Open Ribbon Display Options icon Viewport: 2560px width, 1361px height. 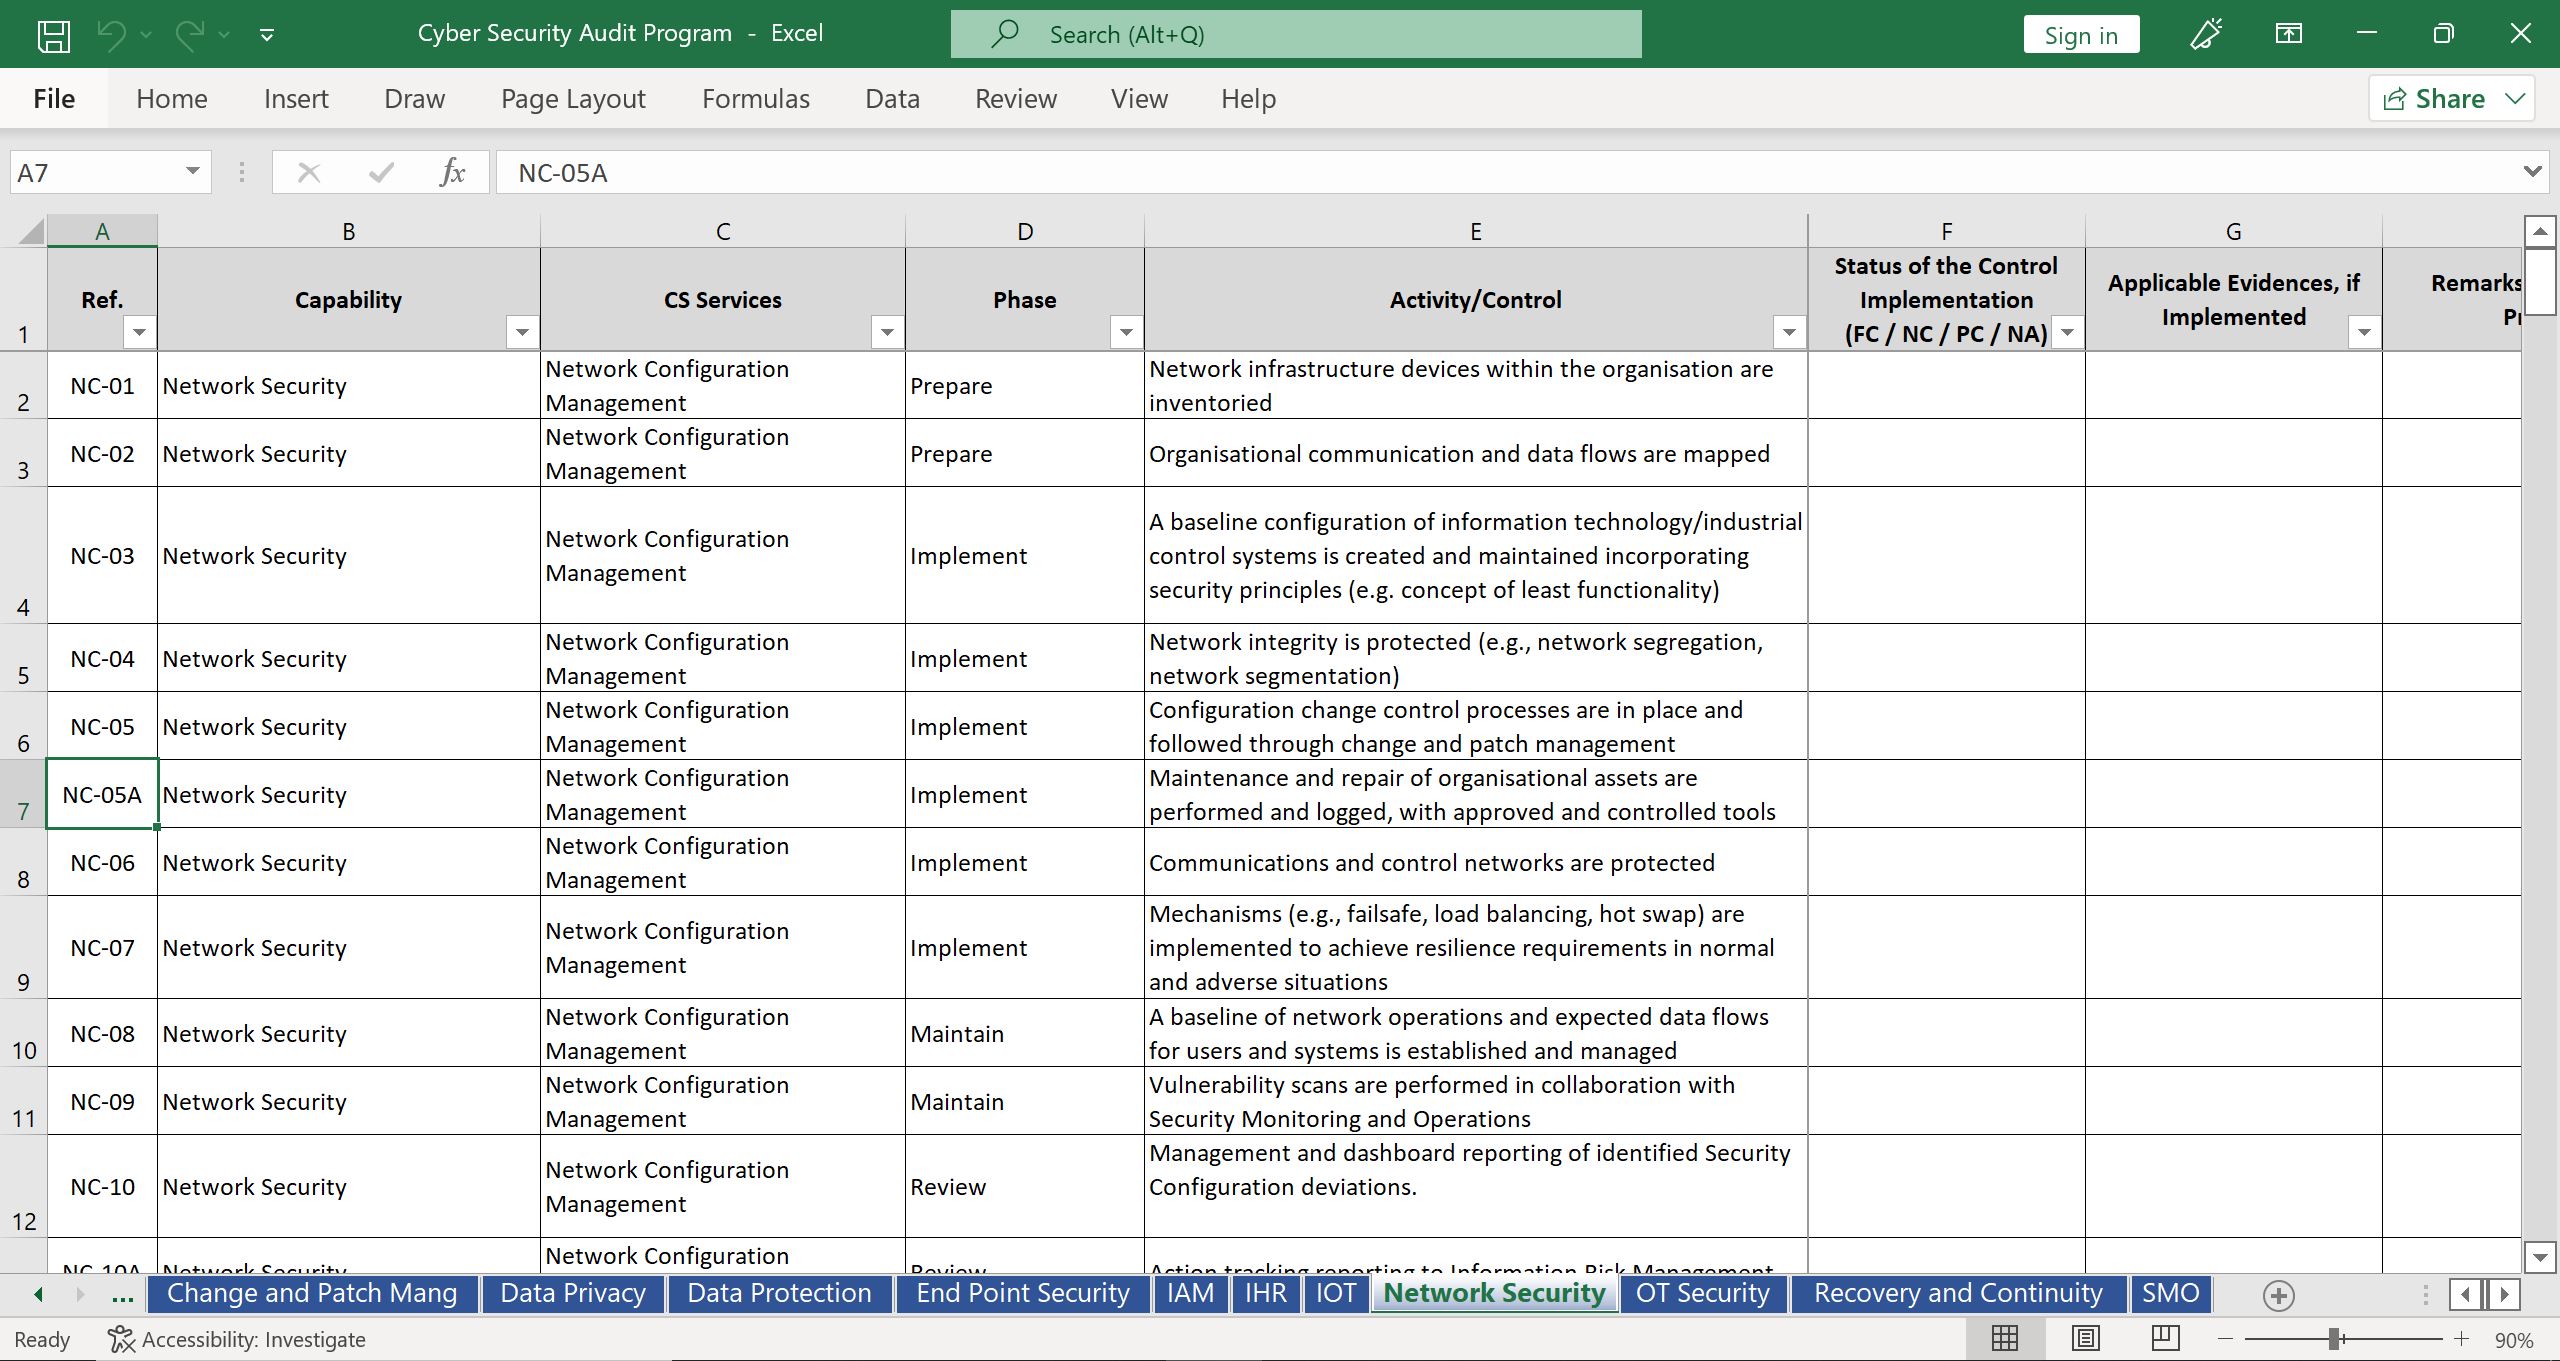click(2288, 35)
